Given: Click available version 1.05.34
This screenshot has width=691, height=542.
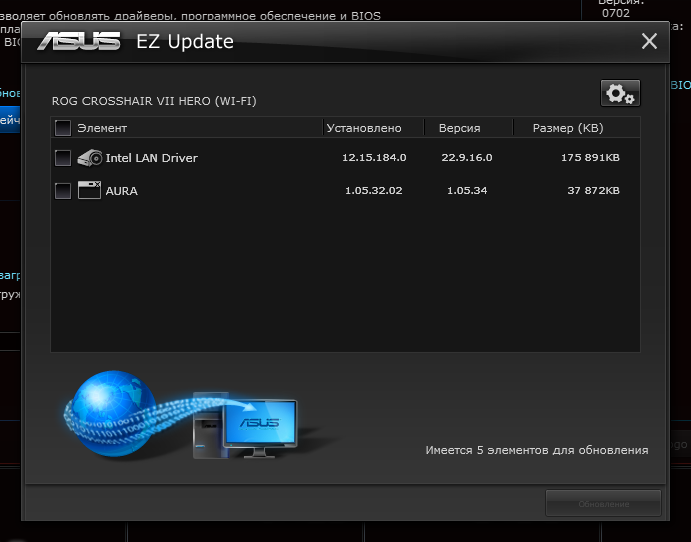Looking at the screenshot, I should [x=467, y=190].
